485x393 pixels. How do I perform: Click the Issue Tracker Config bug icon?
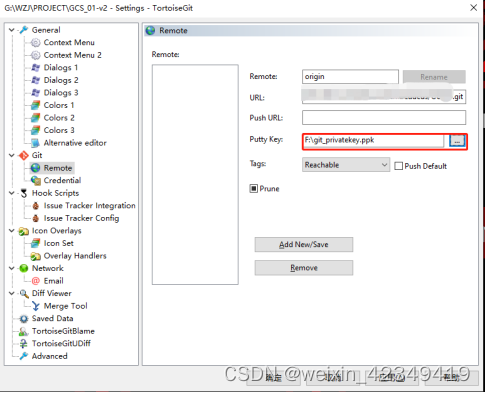click(36, 218)
